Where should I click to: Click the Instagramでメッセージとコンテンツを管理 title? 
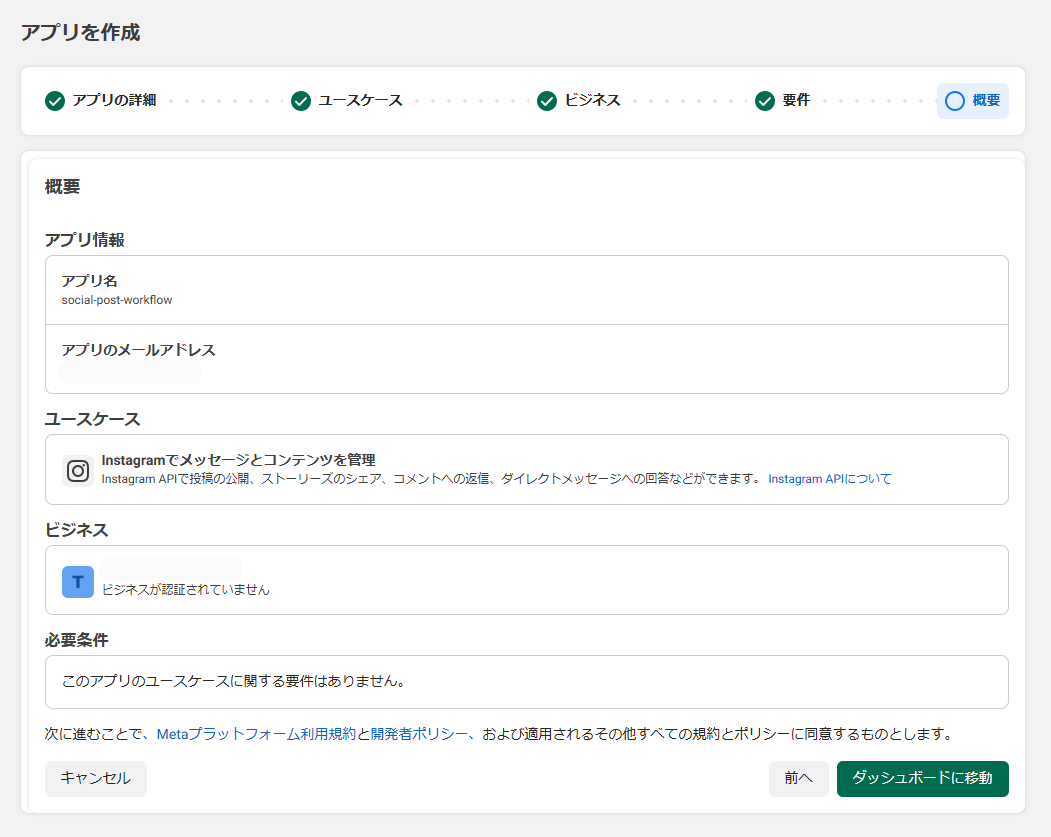(x=238, y=460)
